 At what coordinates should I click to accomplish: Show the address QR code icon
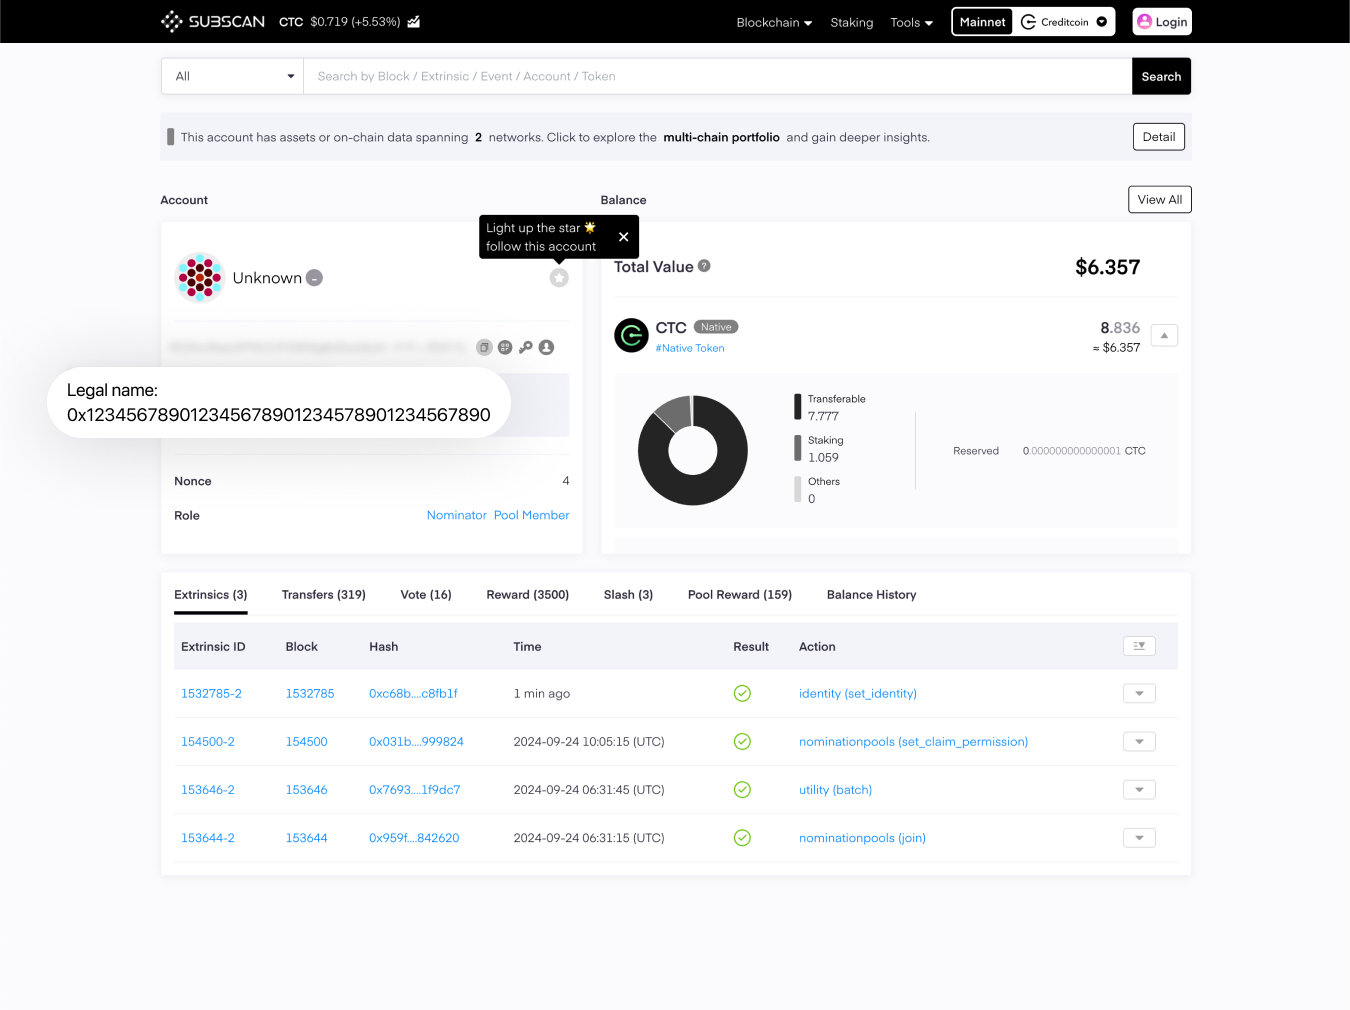[505, 347]
